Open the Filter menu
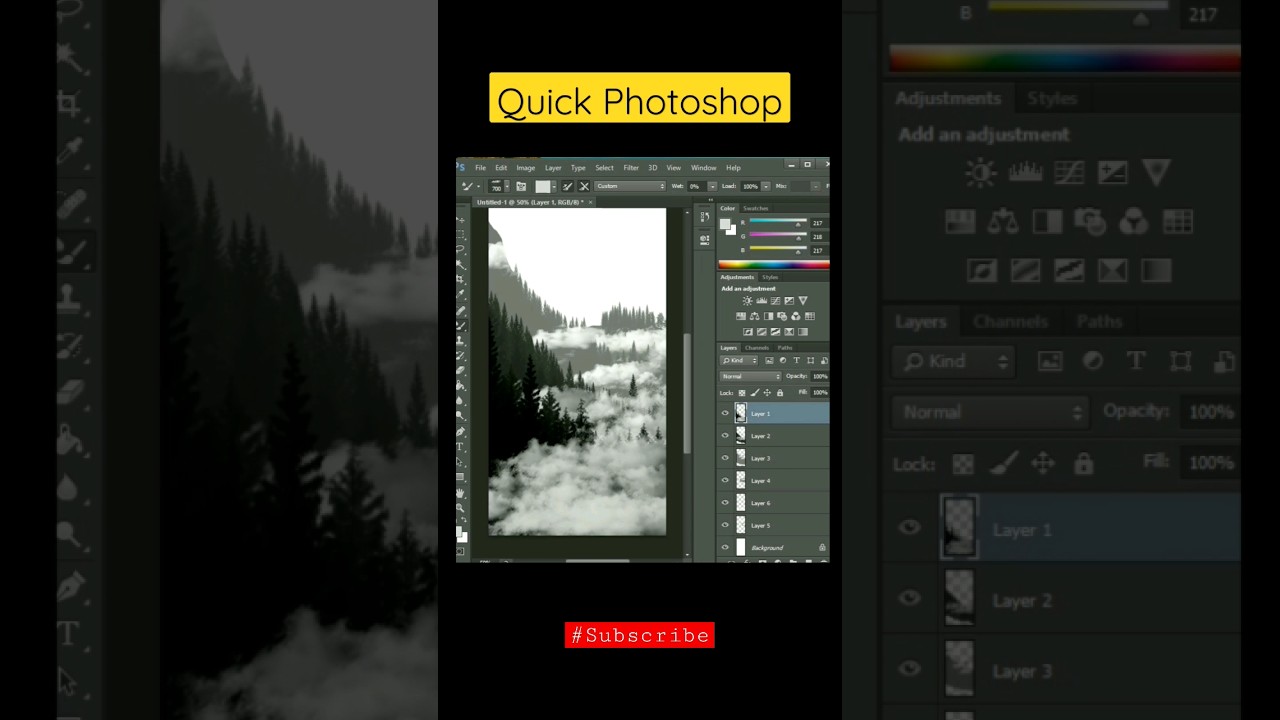 [x=631, y=168]
